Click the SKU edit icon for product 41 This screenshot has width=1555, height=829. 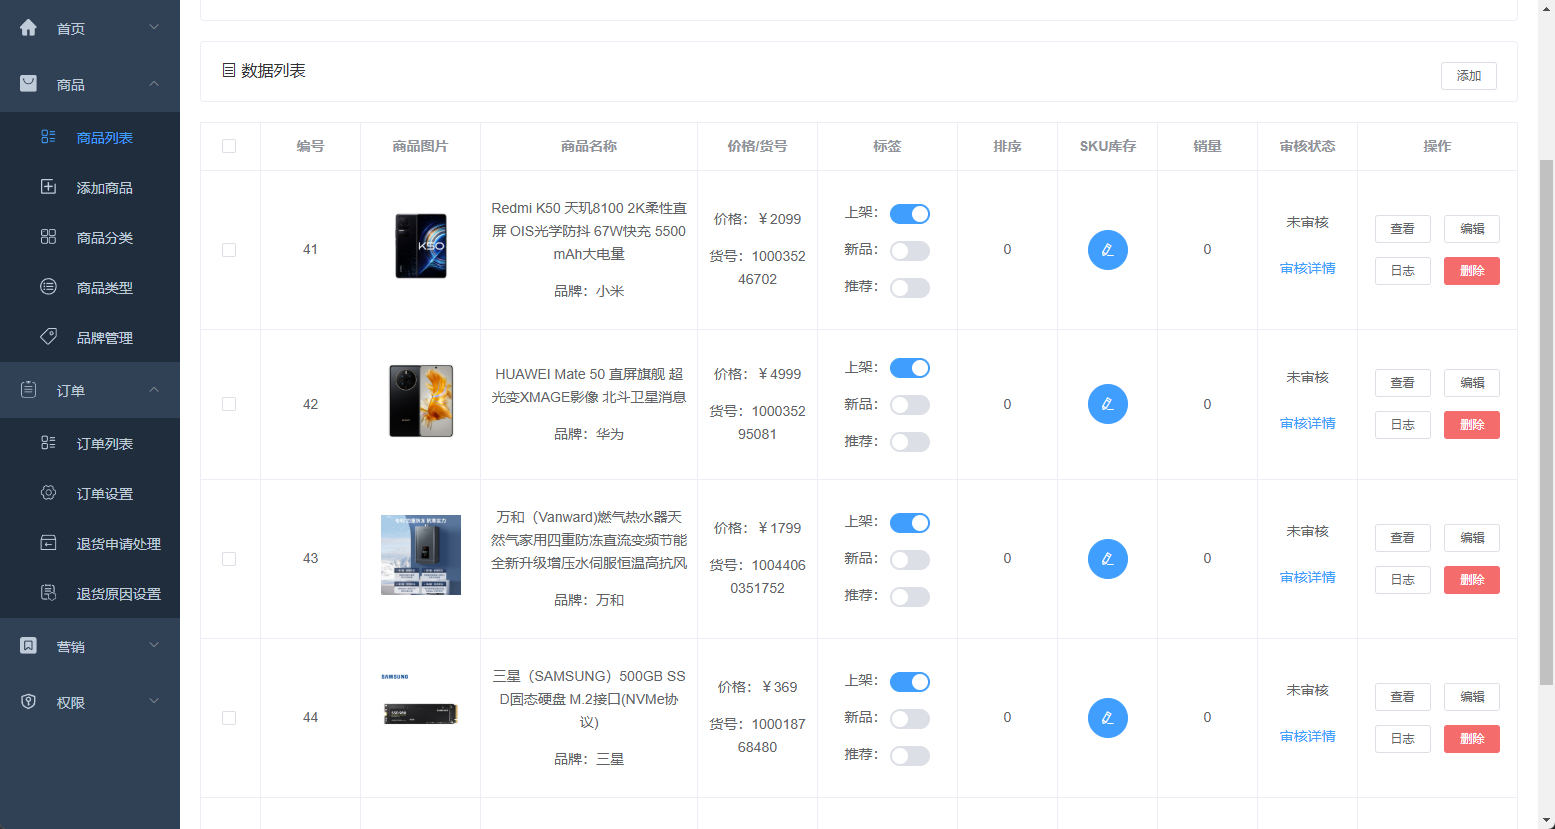pos(1107,250)
